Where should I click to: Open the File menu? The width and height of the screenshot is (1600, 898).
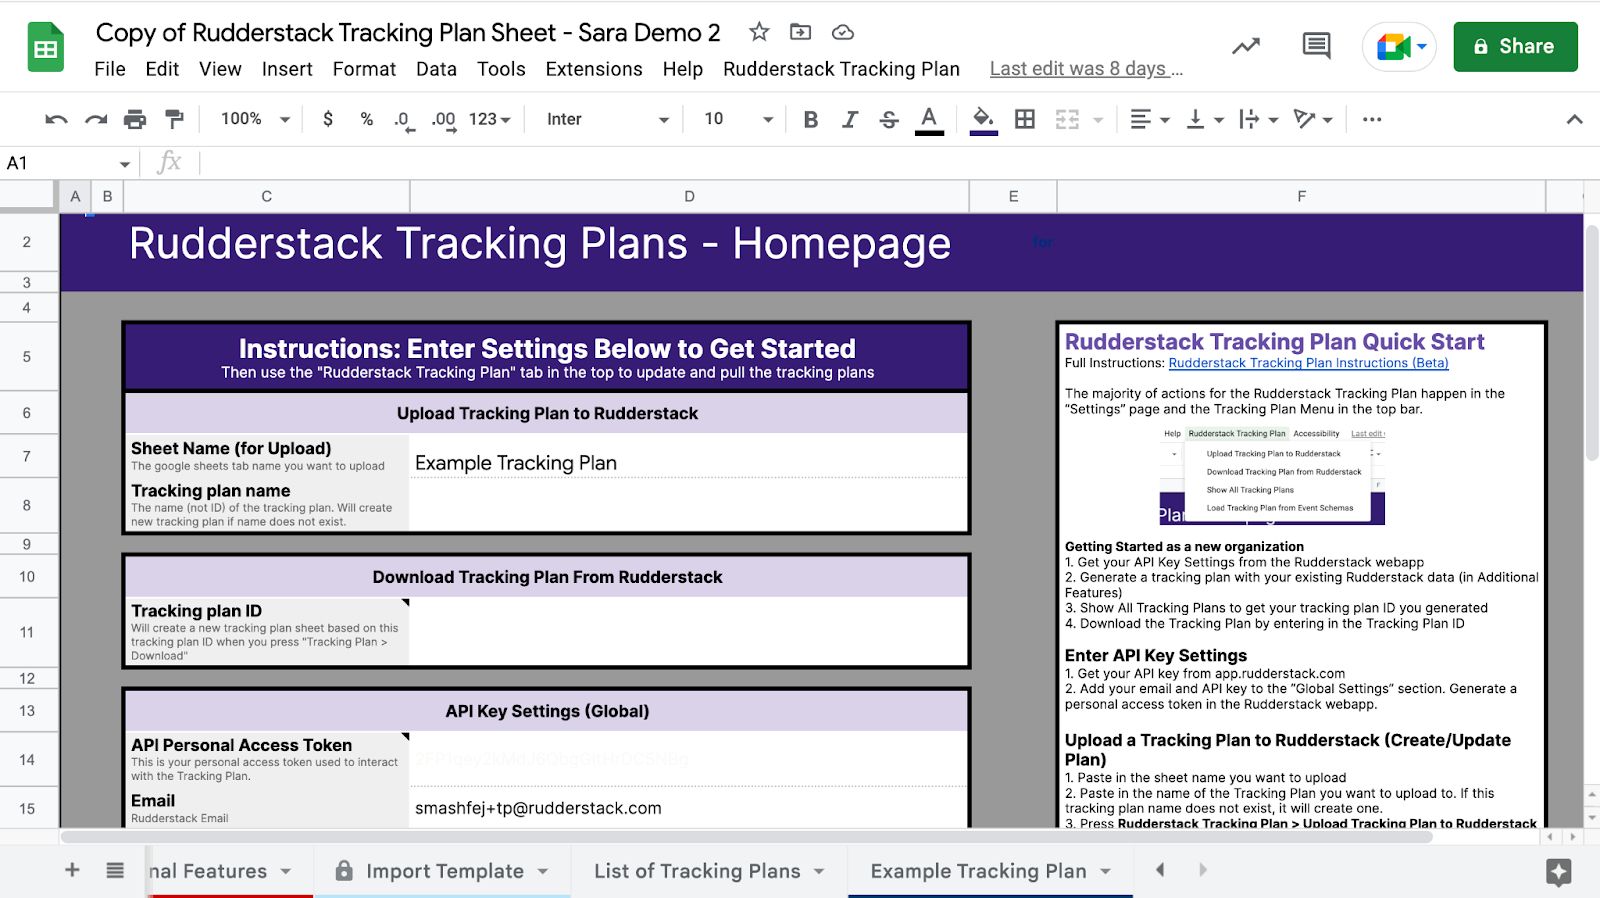pos(110,69)
